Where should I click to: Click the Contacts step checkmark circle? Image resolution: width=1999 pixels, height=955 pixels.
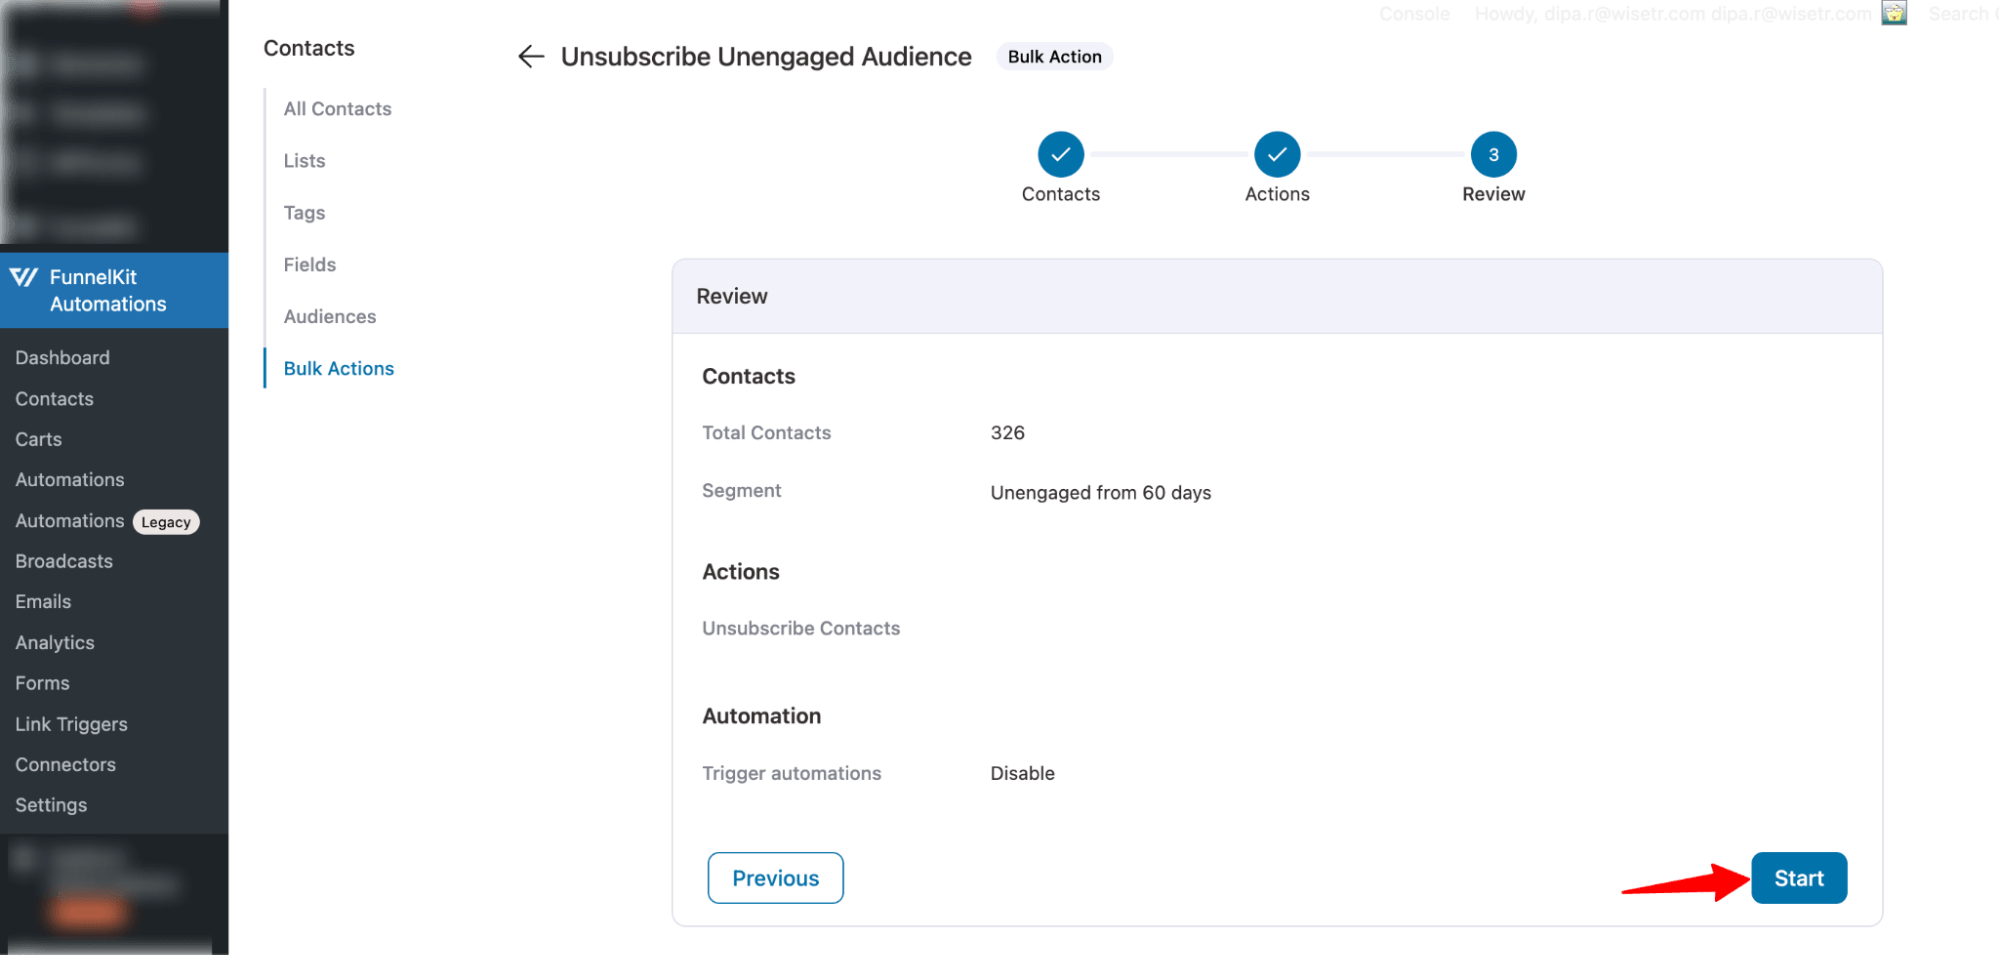click(x=1060, y=154)
